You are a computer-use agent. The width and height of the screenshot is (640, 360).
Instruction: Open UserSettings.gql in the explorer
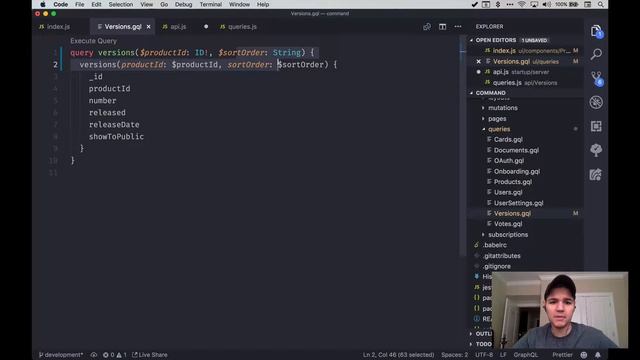coord(518,203)
